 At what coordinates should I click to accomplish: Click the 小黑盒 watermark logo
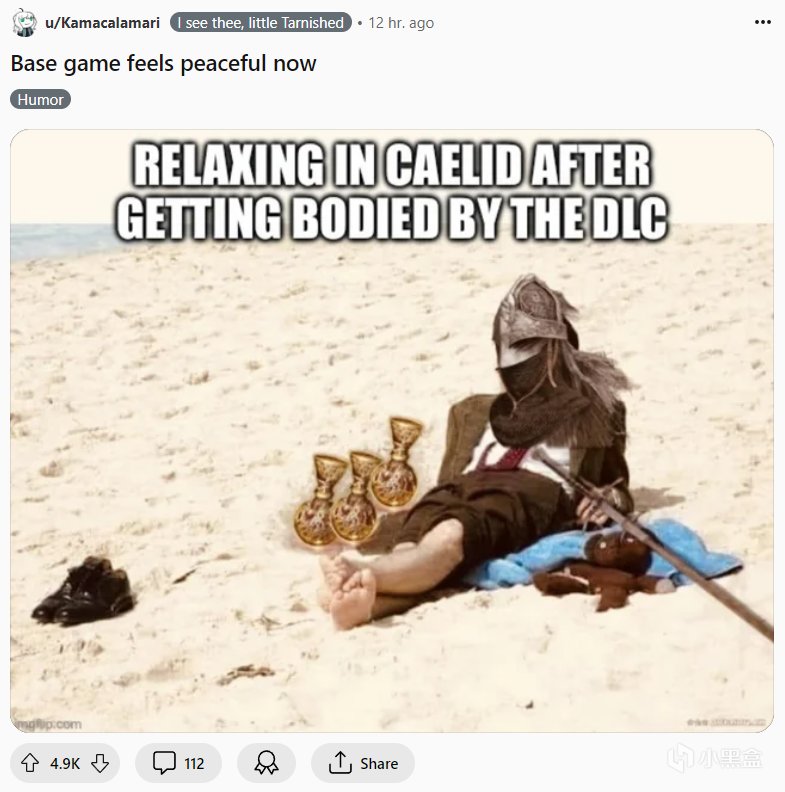(715, 757)
